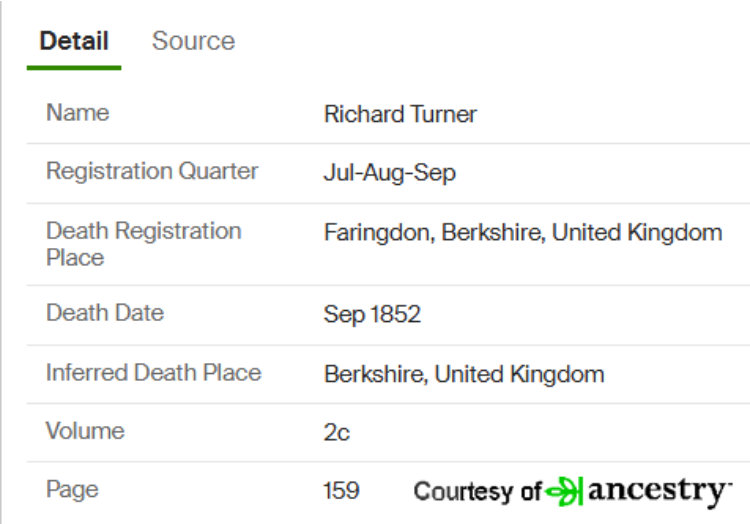Image resolution: width=750 pixels, height=524 pixels.
Task: Click the Inferred Death Place label
Action: click(x=154, y=373)
